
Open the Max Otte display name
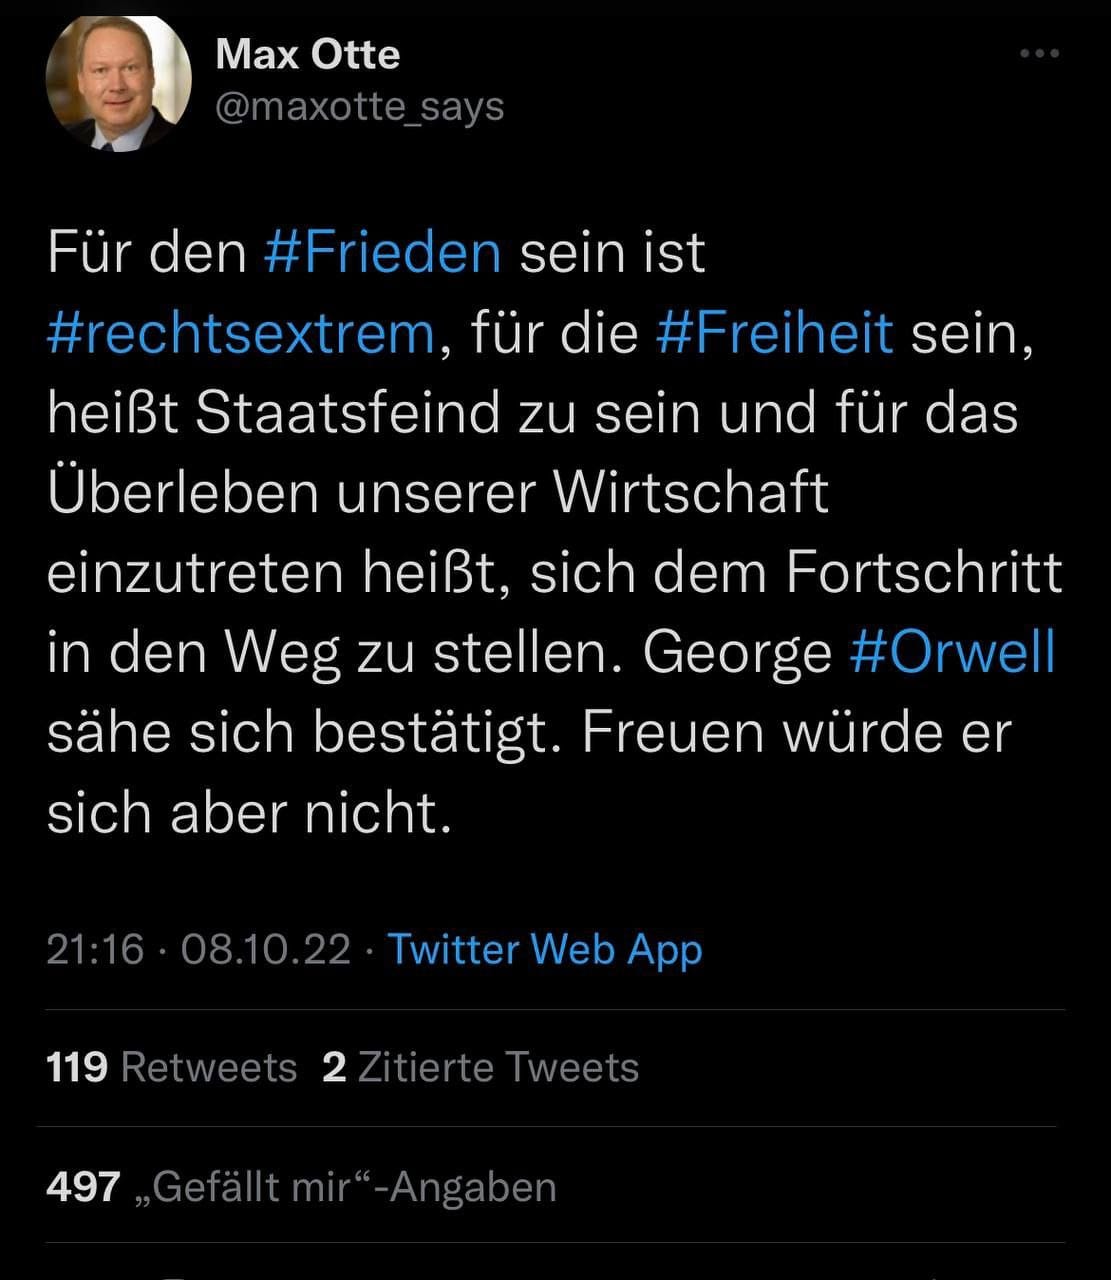pos(307,54)
